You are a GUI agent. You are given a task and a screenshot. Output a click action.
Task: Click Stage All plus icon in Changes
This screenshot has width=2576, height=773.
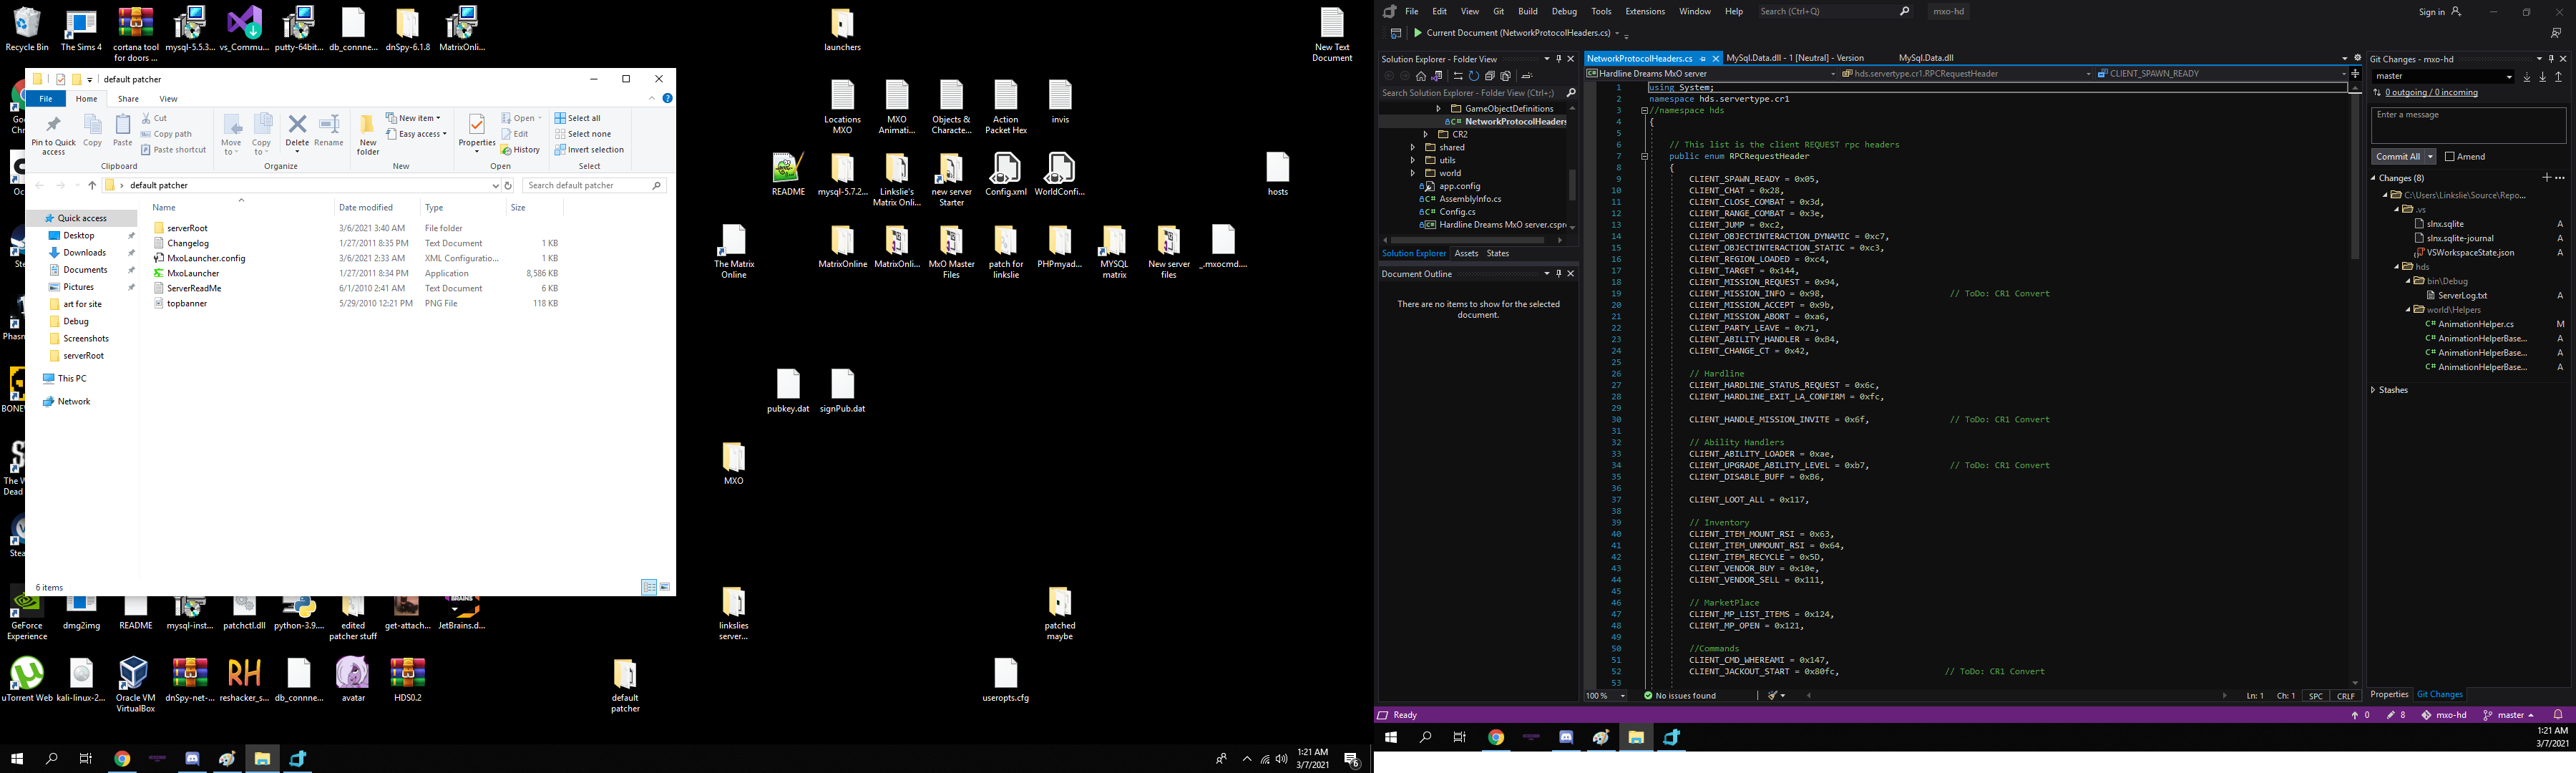2546,178
